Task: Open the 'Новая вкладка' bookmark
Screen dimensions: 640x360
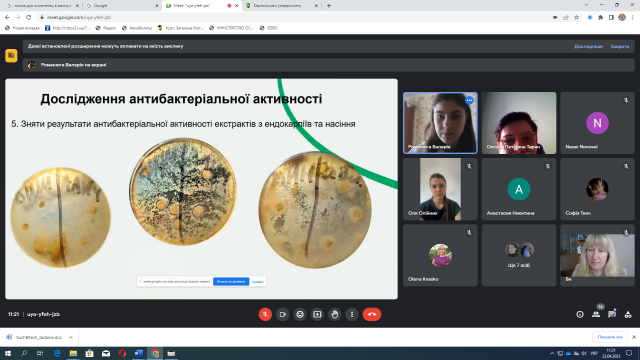Action: pyautogui.click(x=22, y=28)
